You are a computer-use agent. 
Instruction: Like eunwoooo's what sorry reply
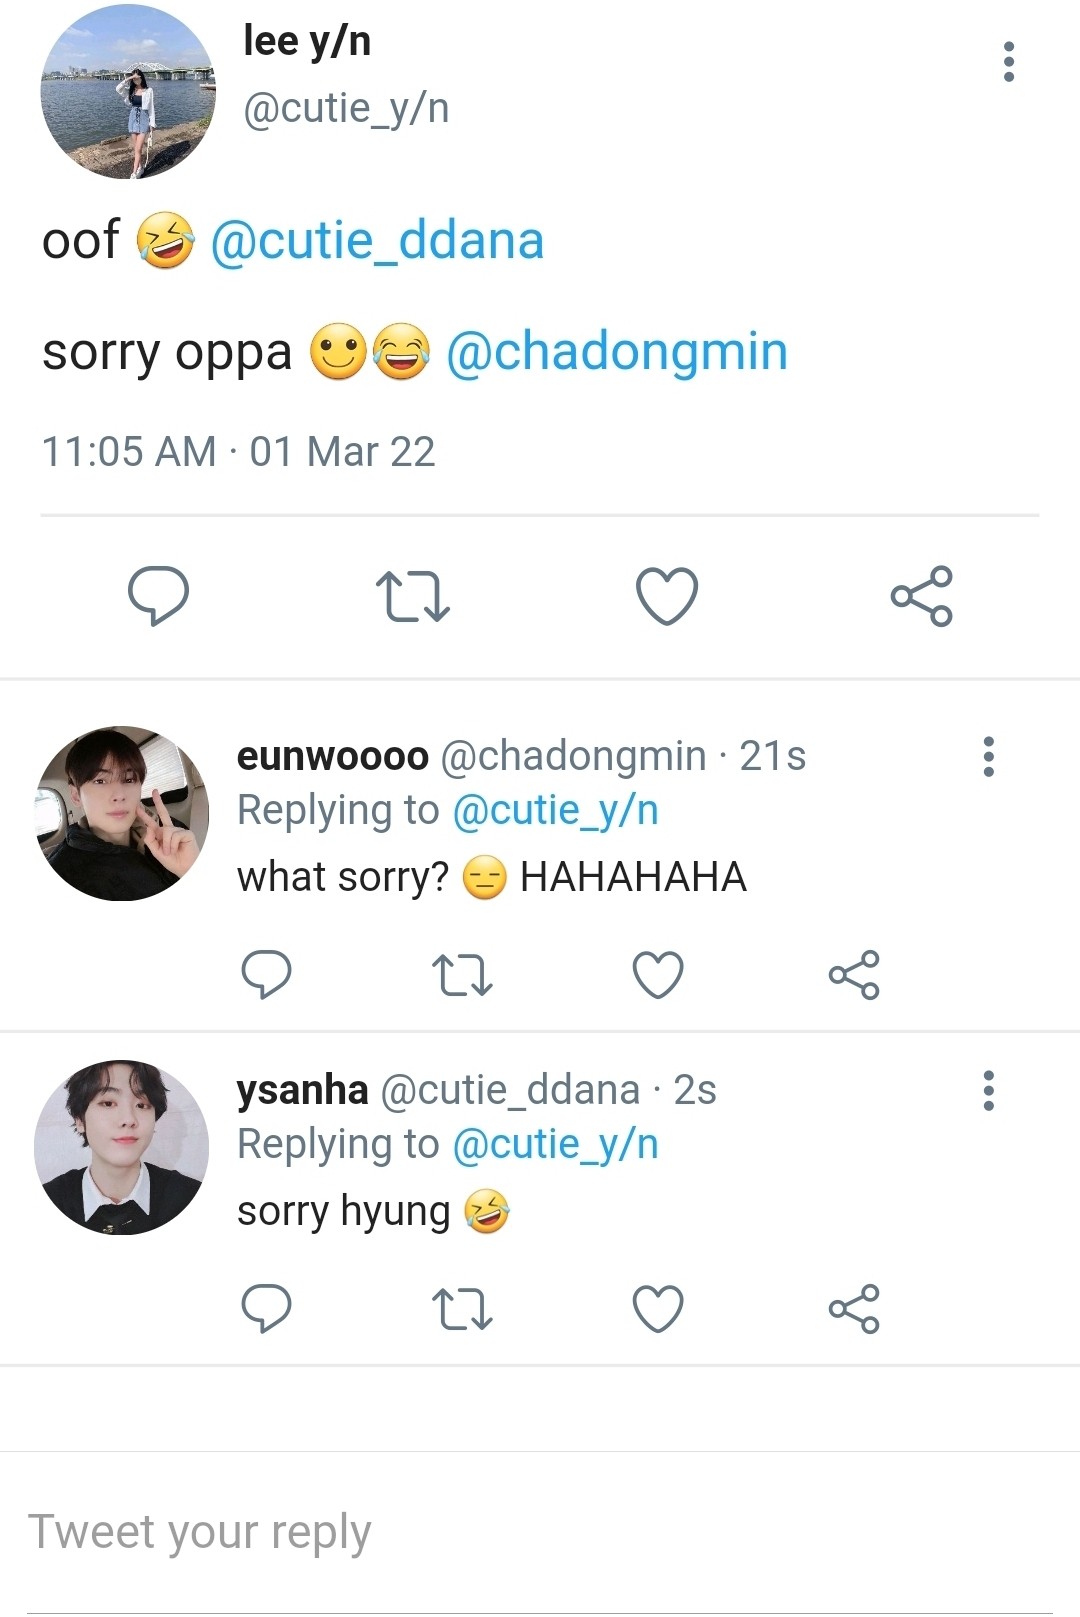point(658,974)
